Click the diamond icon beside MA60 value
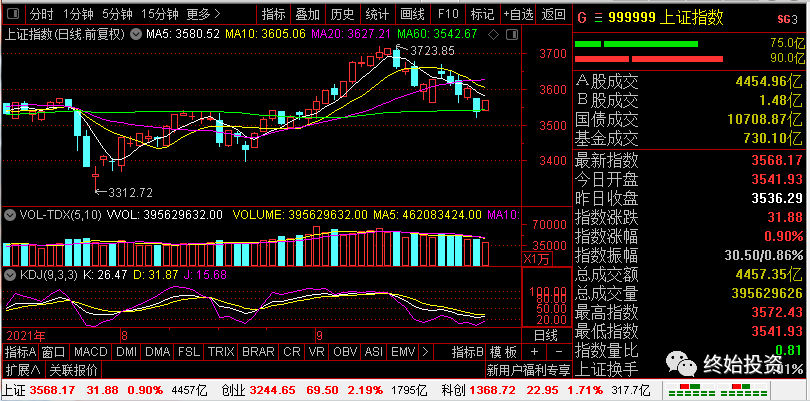810x401 pixels. click(494, 35)
